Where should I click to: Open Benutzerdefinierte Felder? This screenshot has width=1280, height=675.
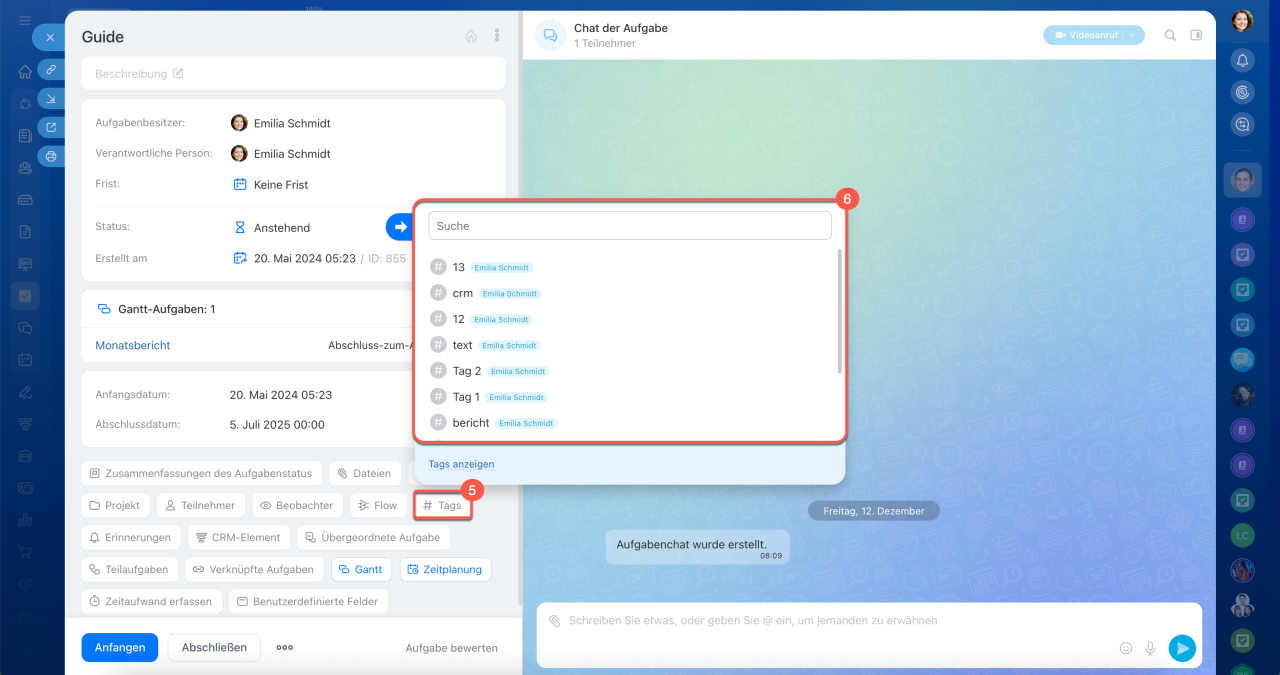pos(308,601)
